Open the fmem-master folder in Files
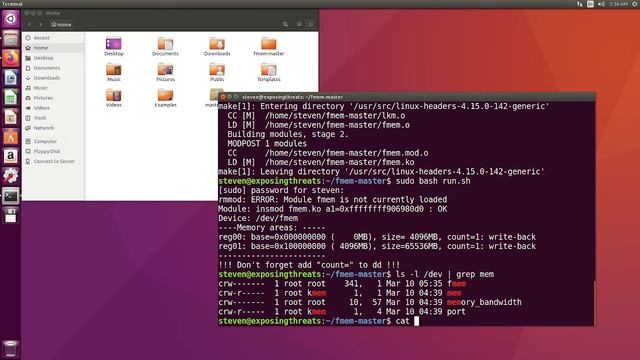The height and width of the screenshot is (360, 640). tap(269, 47)
